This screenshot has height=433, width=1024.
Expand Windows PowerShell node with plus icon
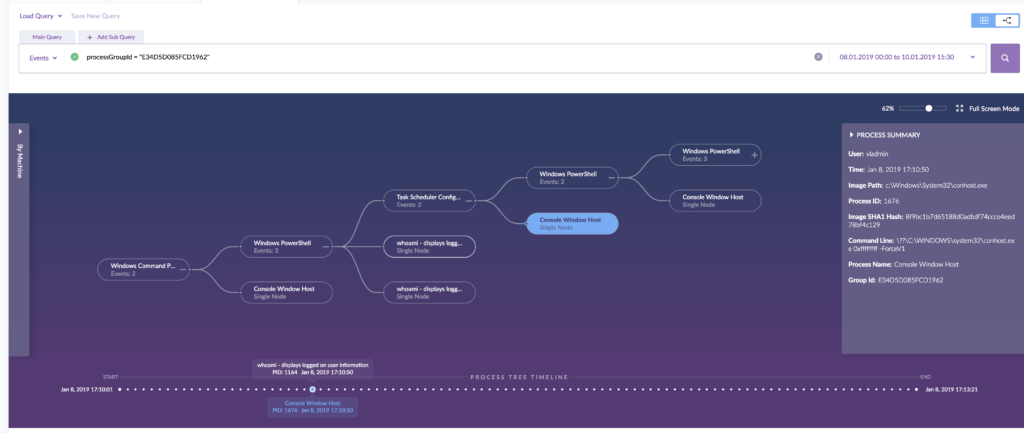755,154
